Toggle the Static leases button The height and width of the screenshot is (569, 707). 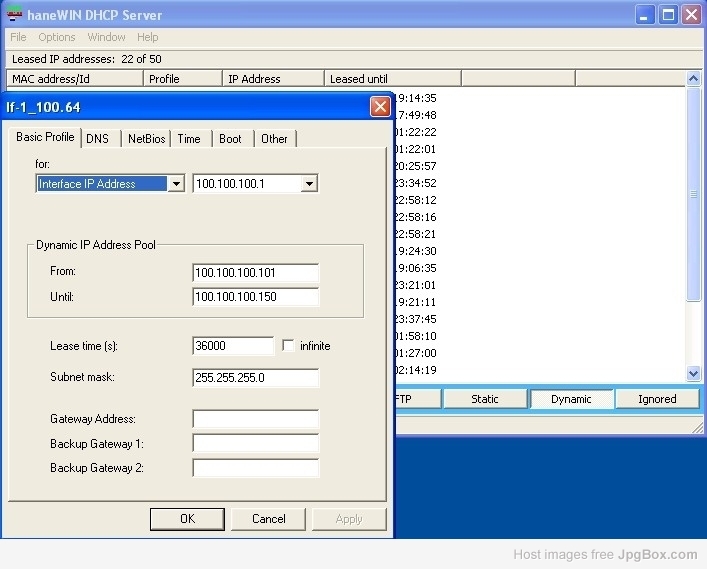pos(485,399)
